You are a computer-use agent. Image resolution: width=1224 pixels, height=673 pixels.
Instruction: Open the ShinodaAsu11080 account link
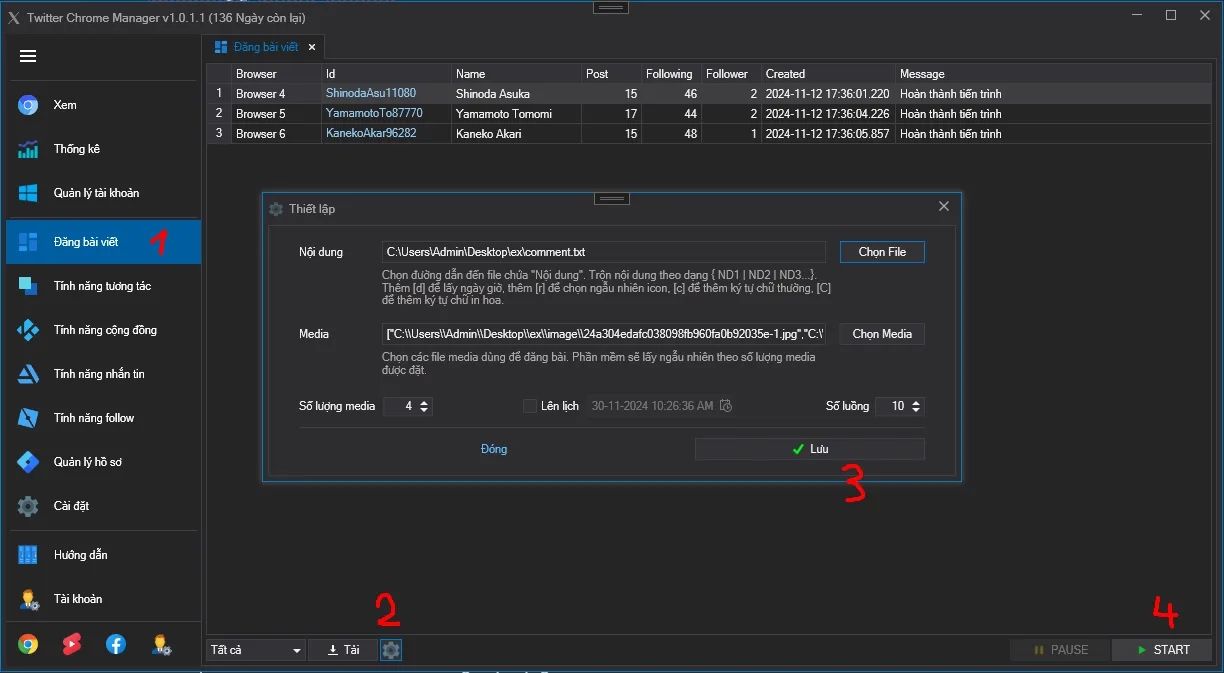371,93
